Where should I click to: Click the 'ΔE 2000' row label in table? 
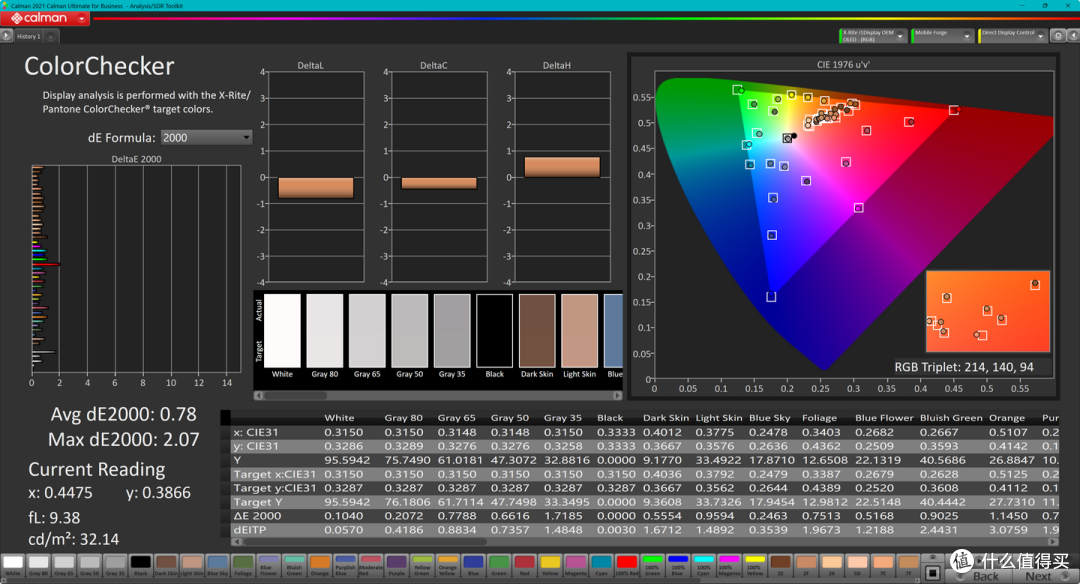[x=257, y=516]
